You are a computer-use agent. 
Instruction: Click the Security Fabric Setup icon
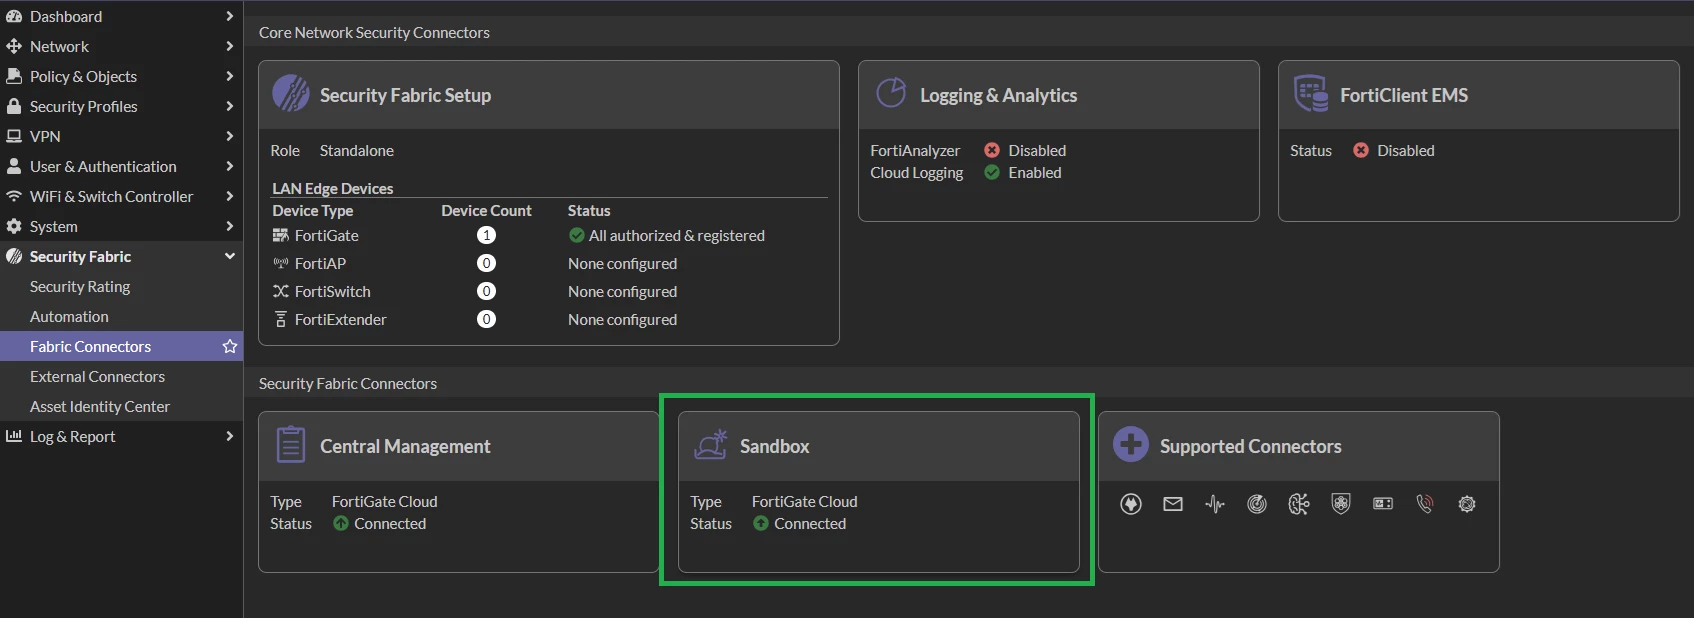tap(291, 94)
